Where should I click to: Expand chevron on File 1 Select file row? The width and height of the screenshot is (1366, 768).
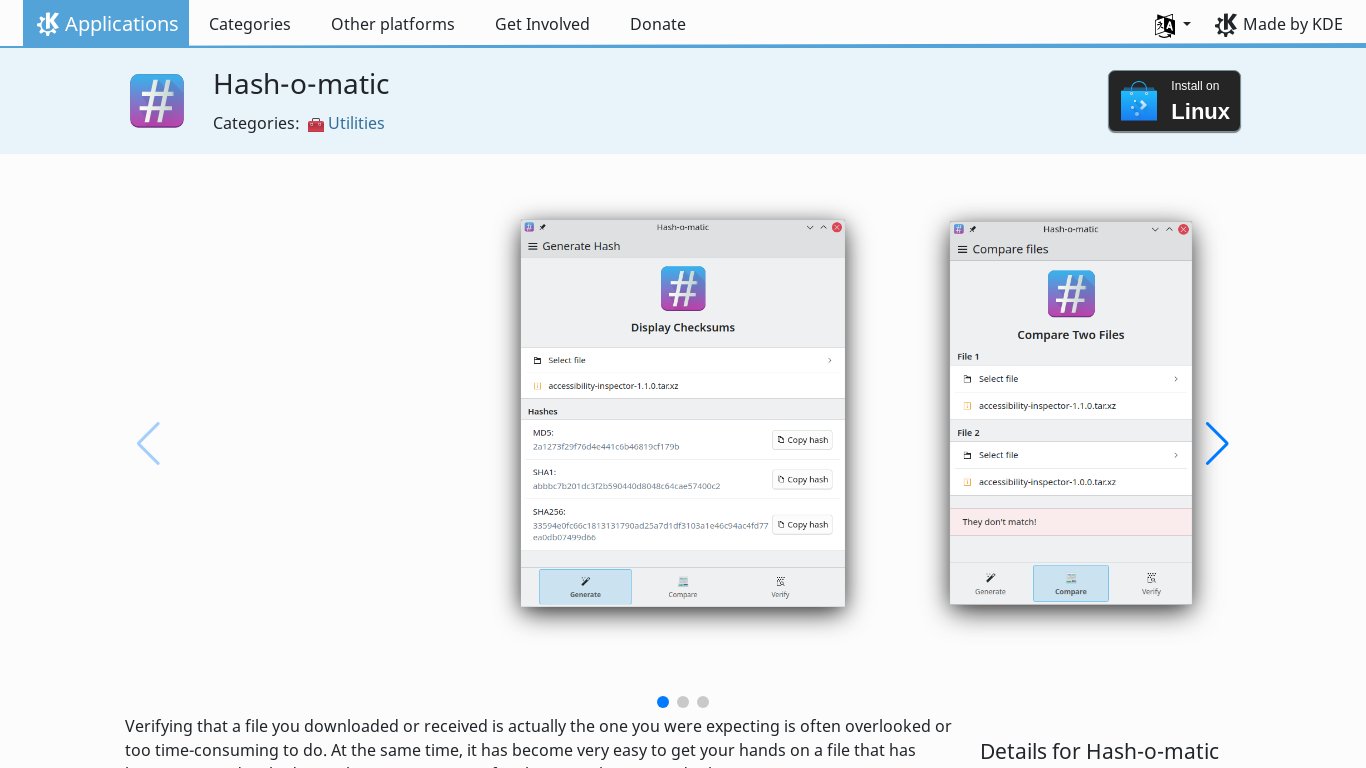click(1176, 379)
